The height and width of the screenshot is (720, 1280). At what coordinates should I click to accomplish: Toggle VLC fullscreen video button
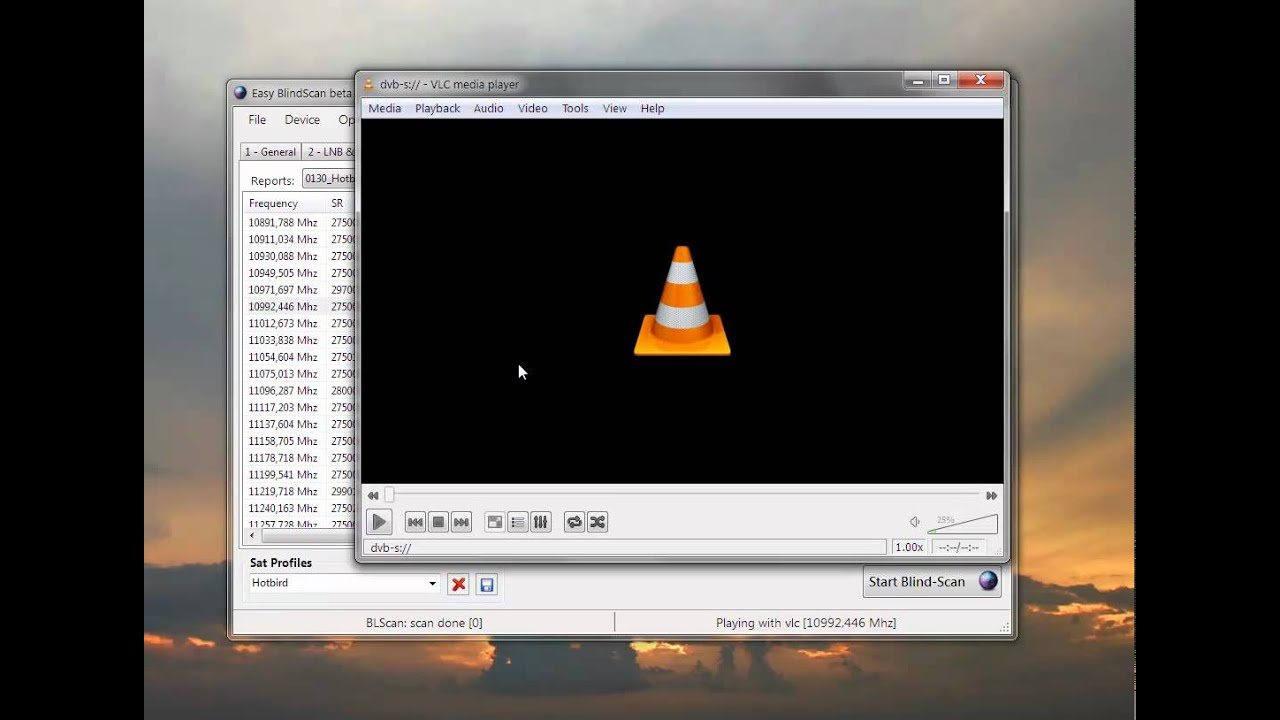(495, 522)
